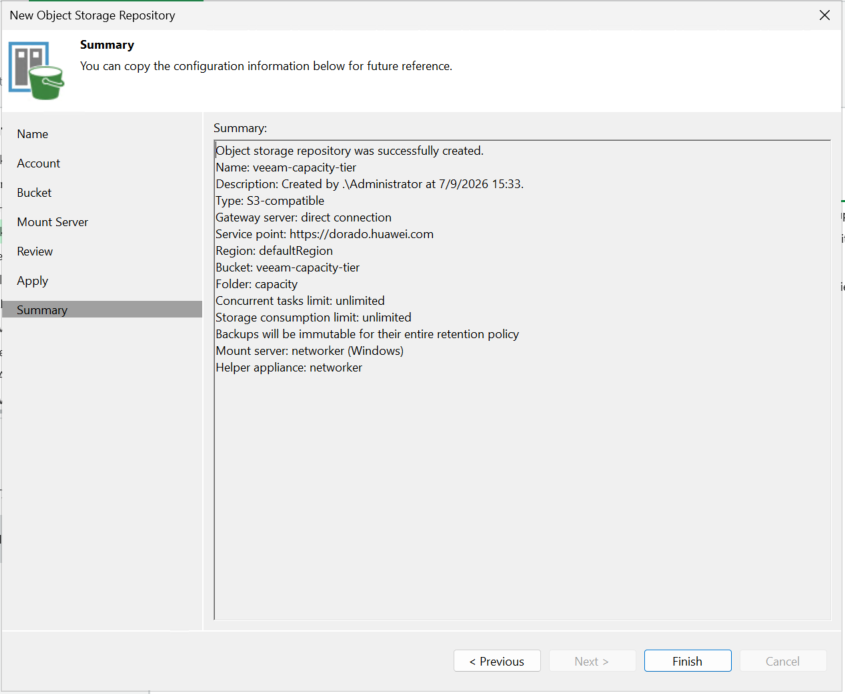Click the Description line with Administrator

[x=369, y=184]
